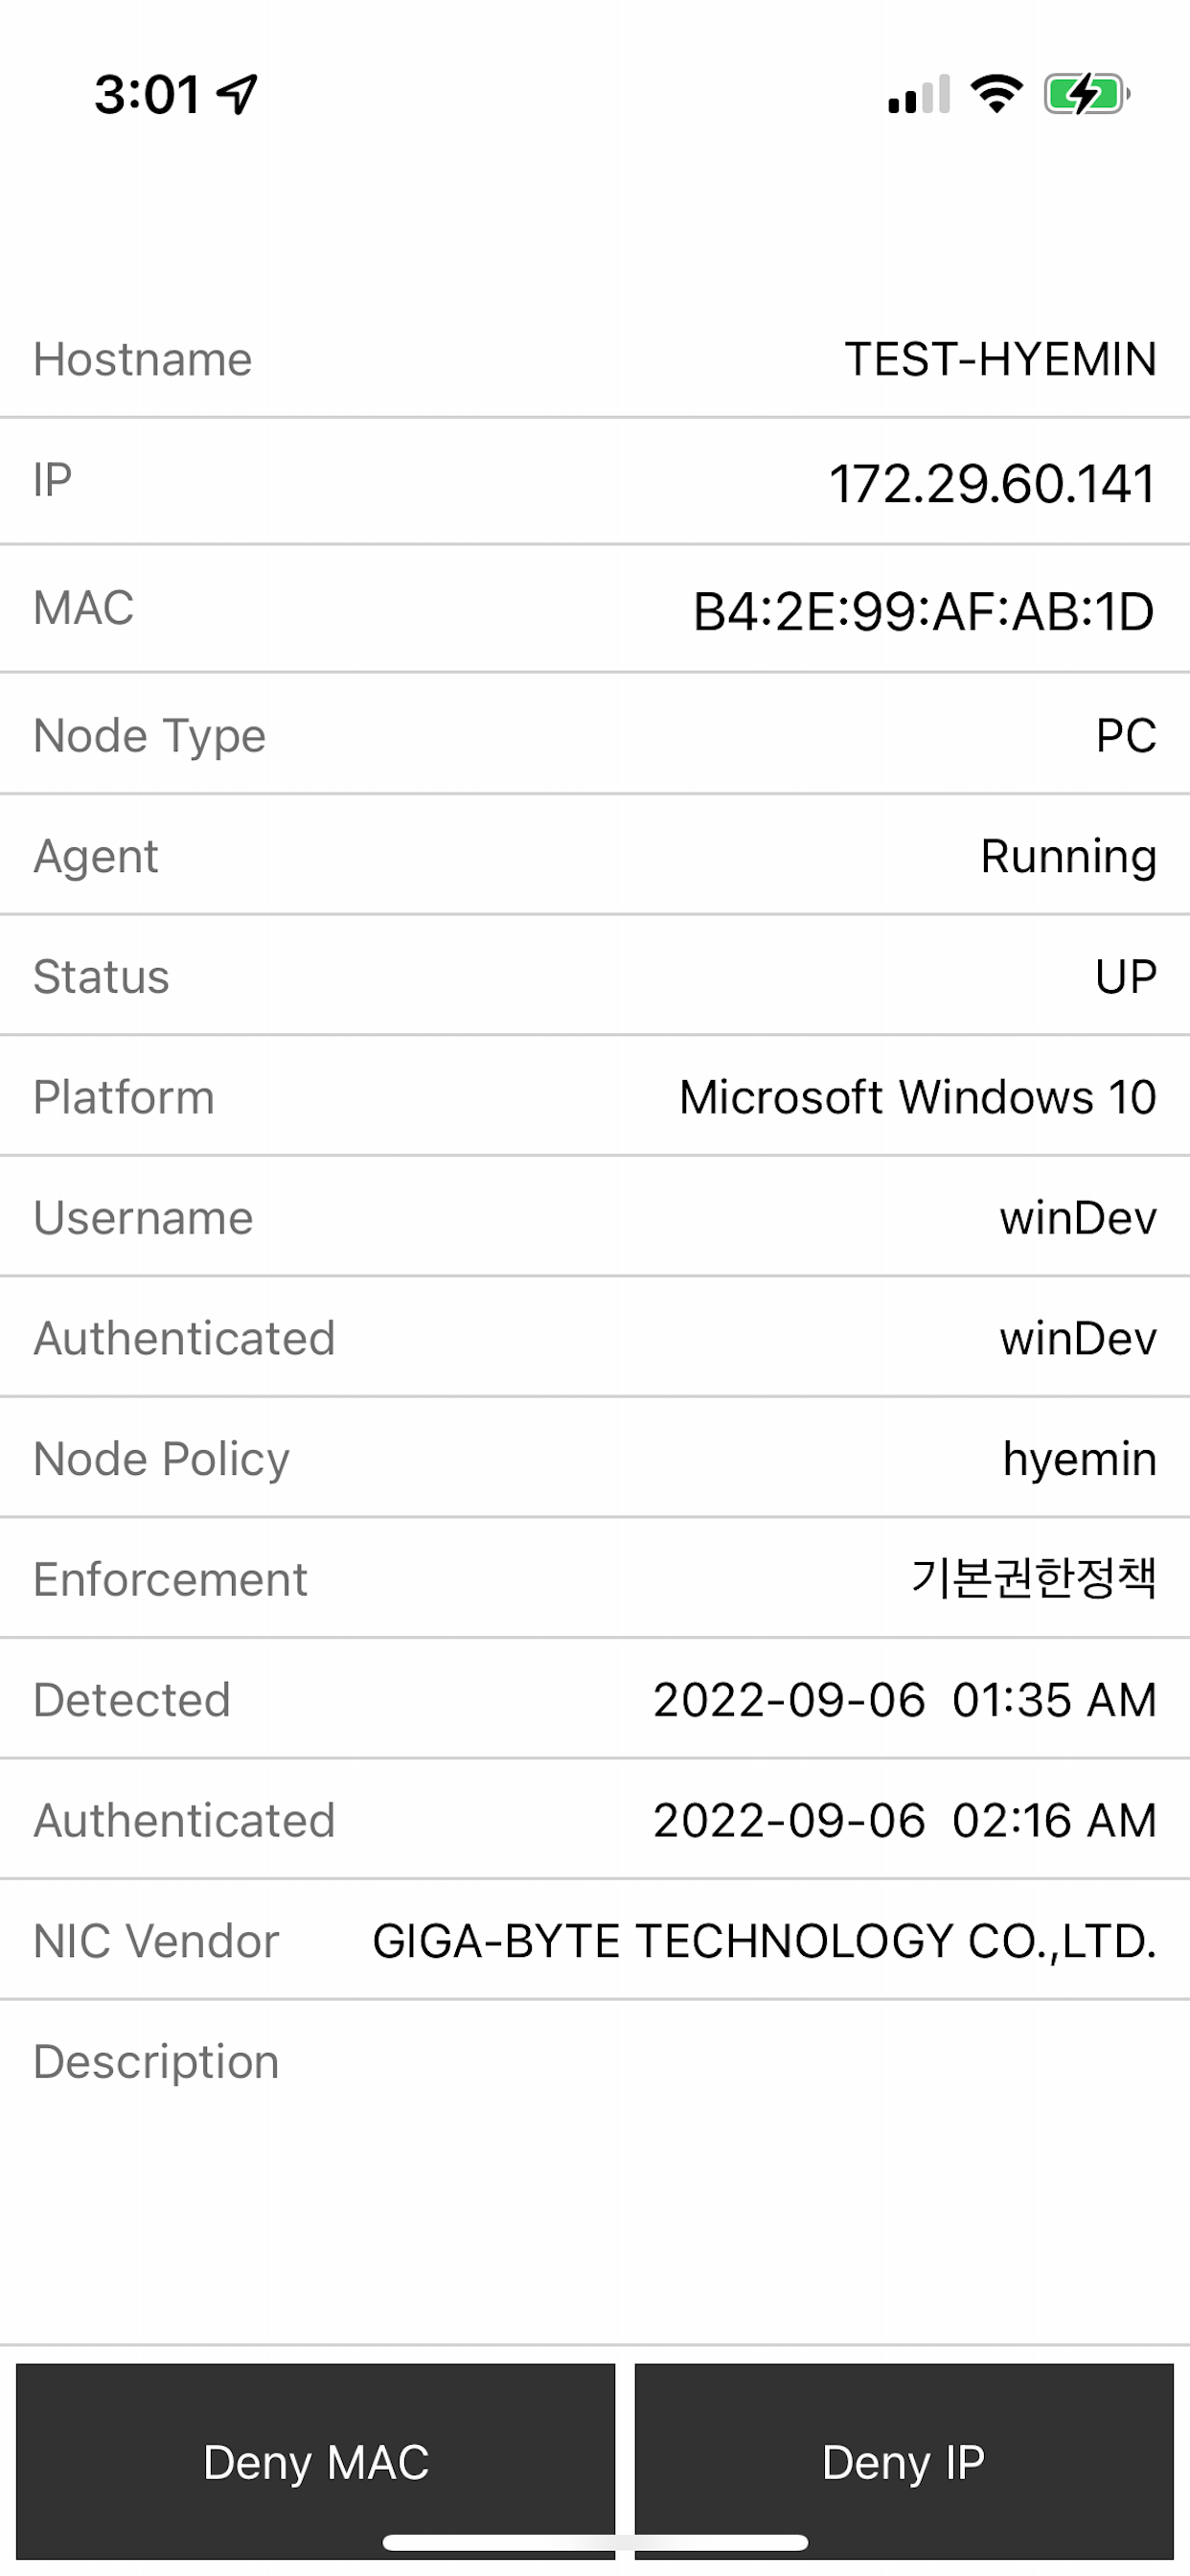The image size is (1190, 2576).
Task: Tap the Status label
Action: 102,977
